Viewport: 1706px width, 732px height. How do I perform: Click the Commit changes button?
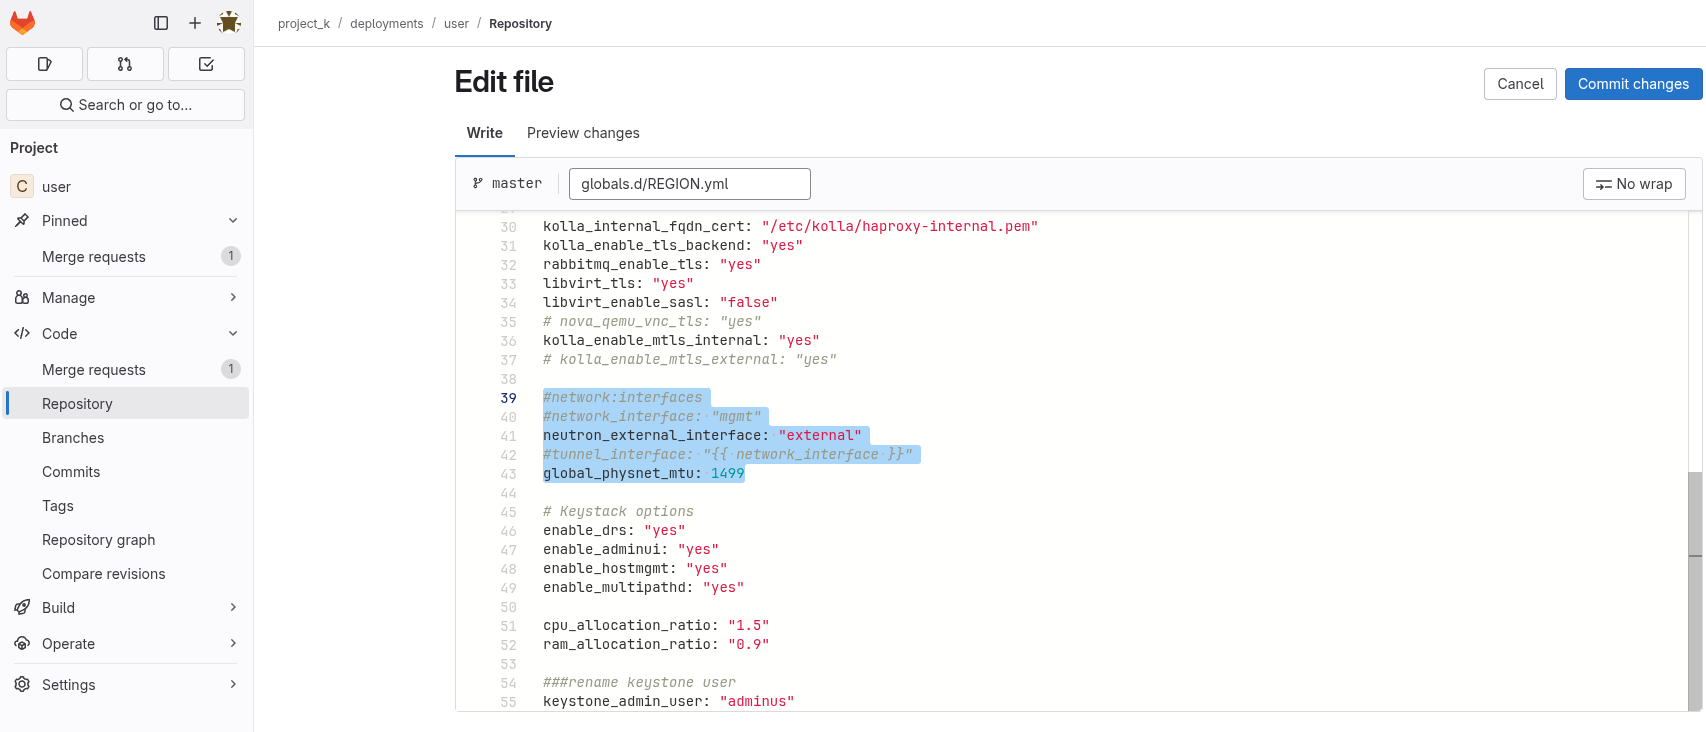click(x=1633, y=84)
